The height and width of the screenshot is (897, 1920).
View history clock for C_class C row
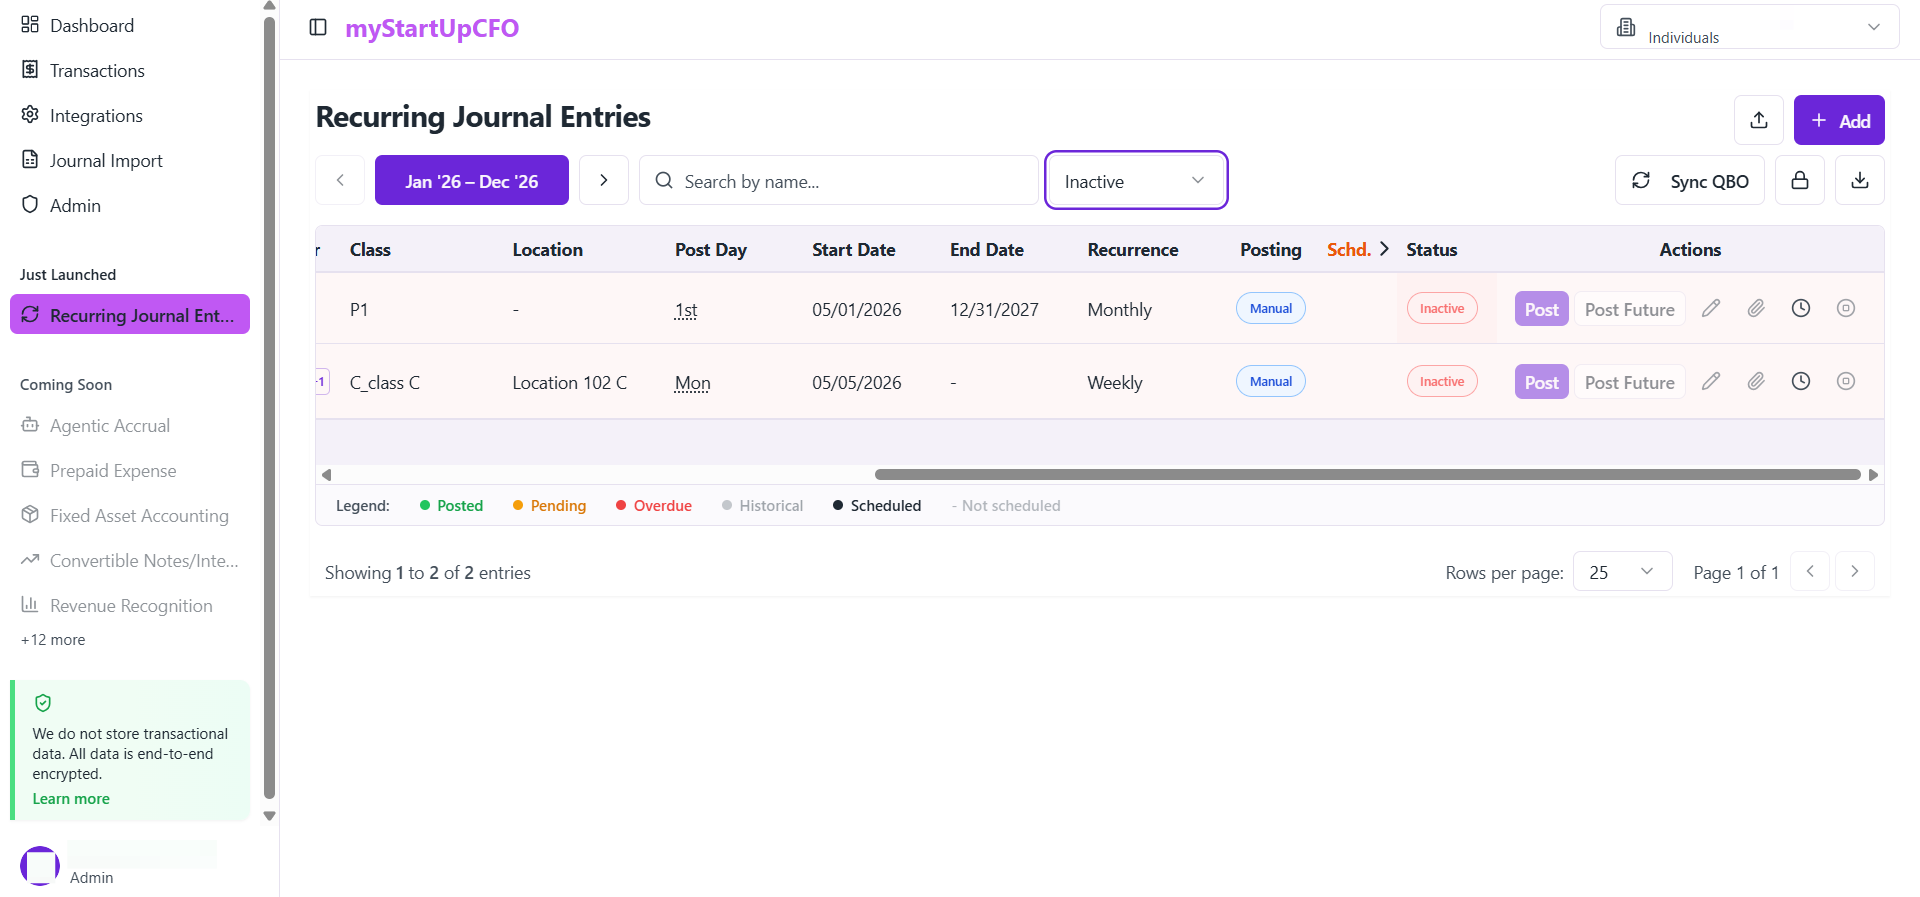coord(1801,381)
